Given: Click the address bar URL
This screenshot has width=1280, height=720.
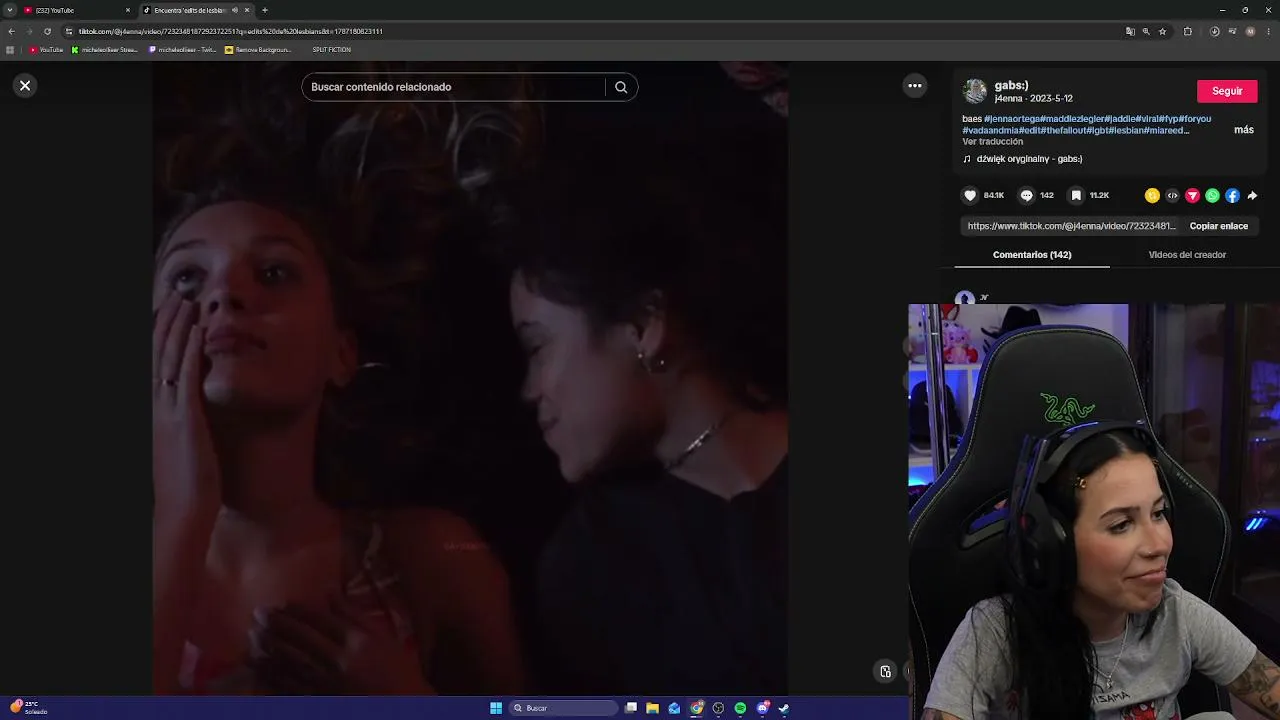Looking at the screenshot, I should 230,31.
